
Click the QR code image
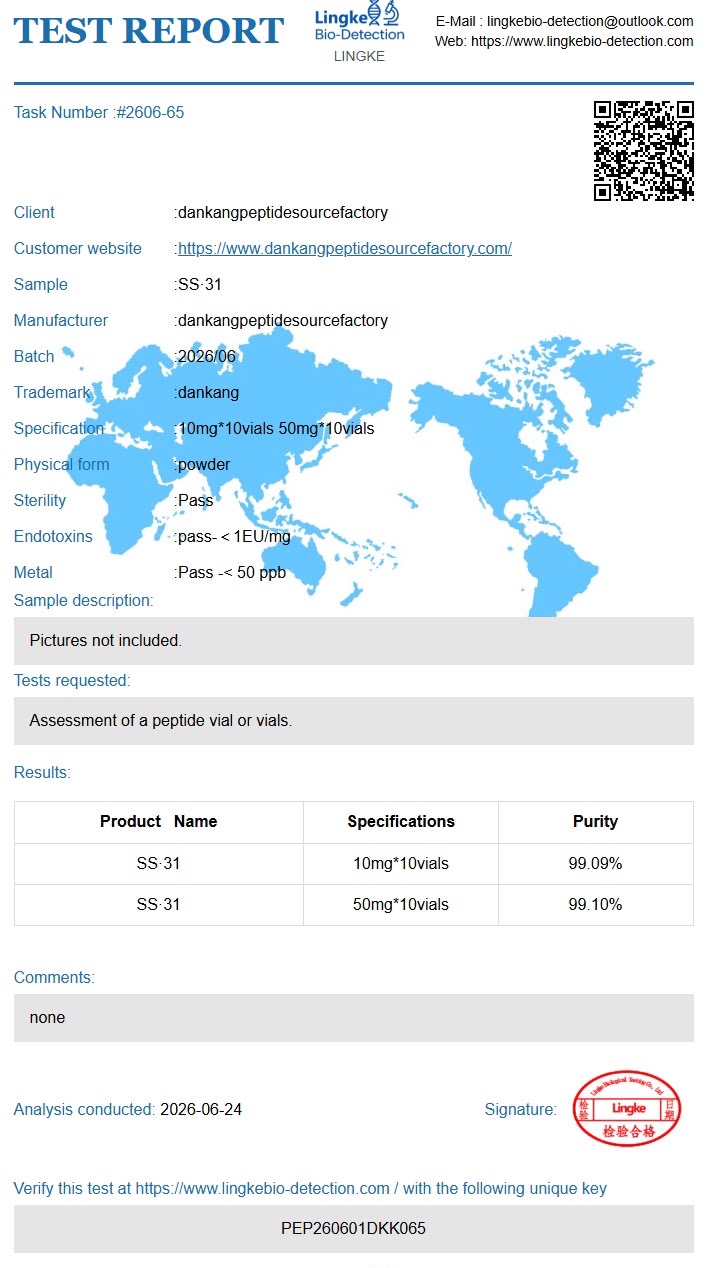643,150
